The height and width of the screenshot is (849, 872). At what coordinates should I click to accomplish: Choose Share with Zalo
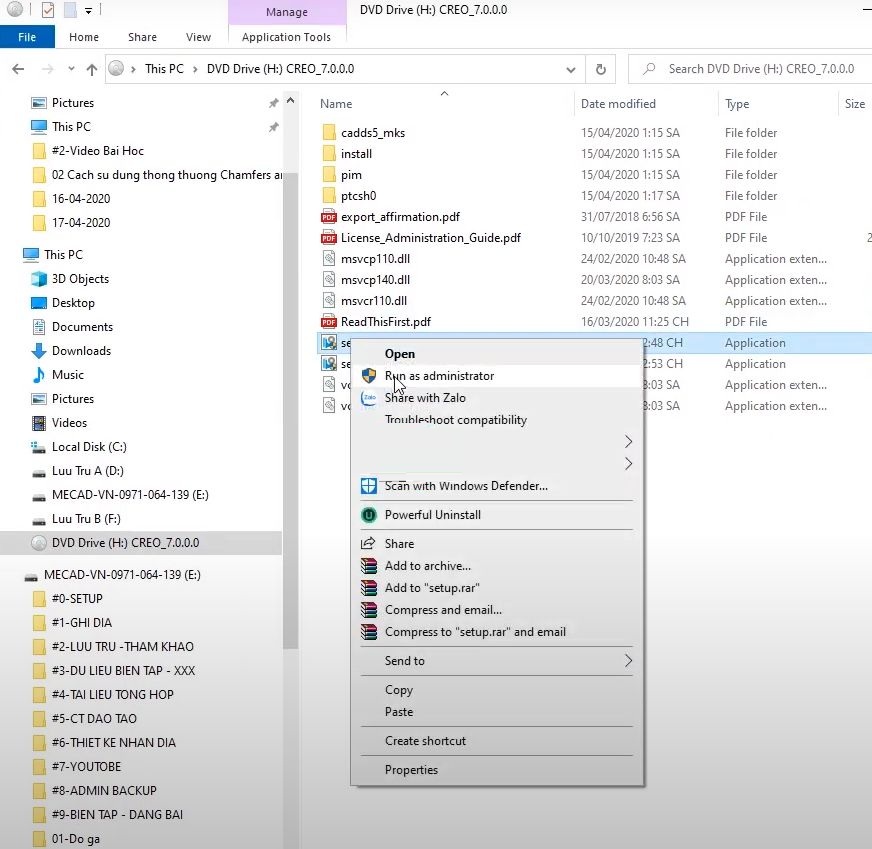pos(497,398)
